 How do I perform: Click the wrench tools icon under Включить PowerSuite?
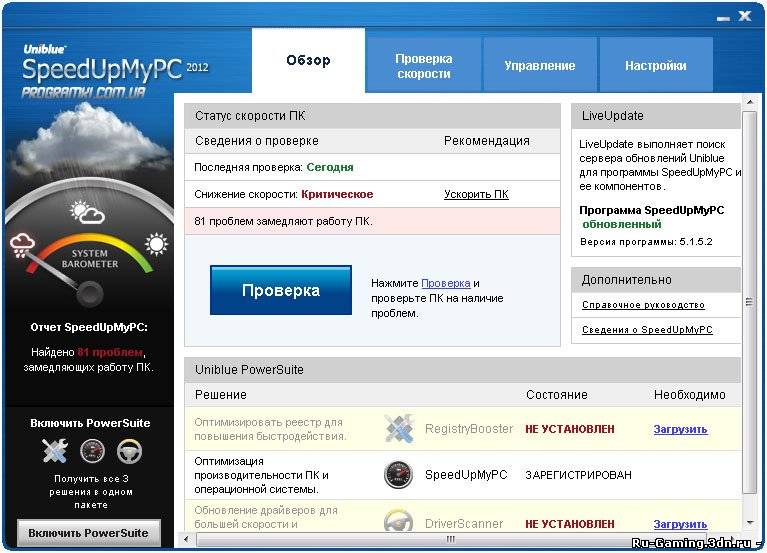pos(54,451)
